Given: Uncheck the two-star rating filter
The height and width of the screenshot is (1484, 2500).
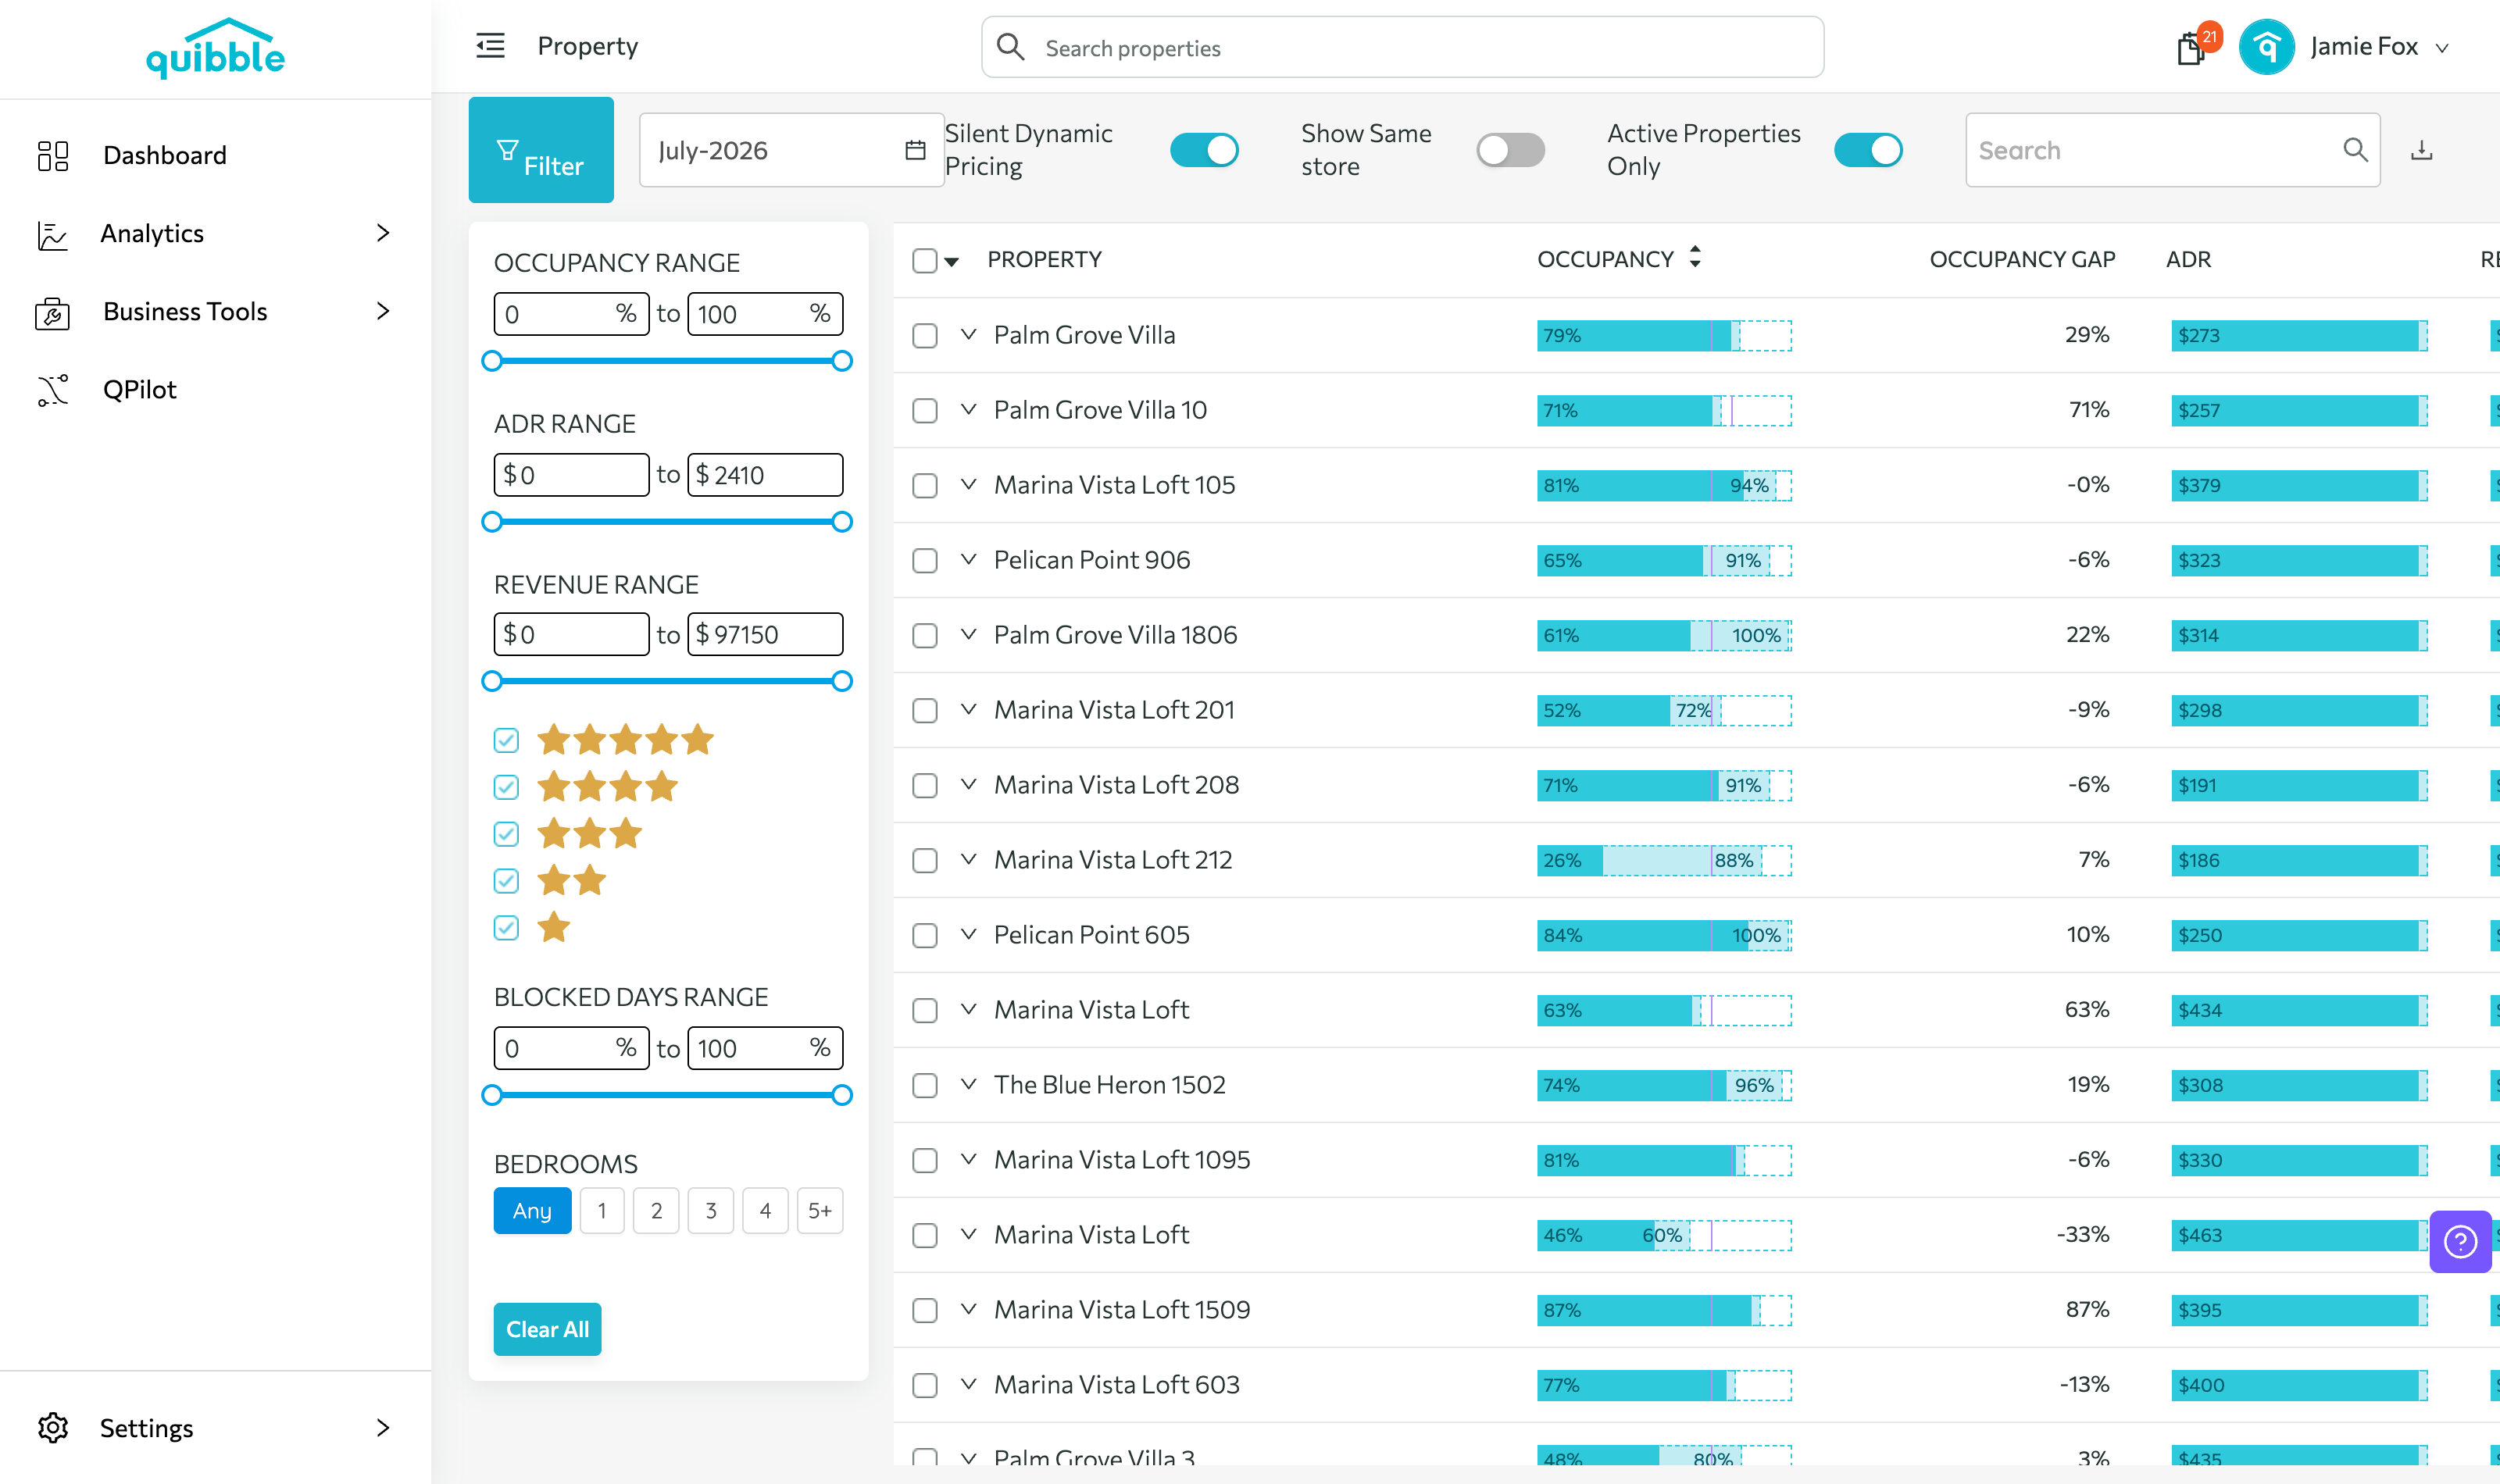Looking at the screenshot, I should pyautogui.click(x=506, y=881).
